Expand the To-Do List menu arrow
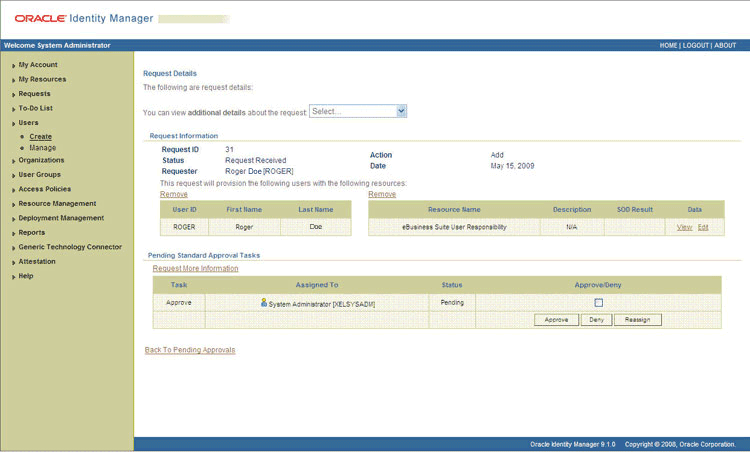This screenshot has width=750, height=452. (x=13, y=109)
